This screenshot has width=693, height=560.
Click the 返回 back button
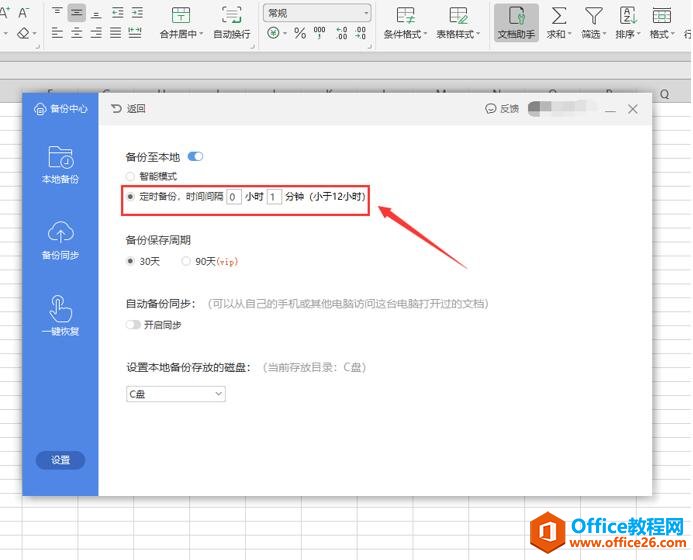[x=129, y=108]
